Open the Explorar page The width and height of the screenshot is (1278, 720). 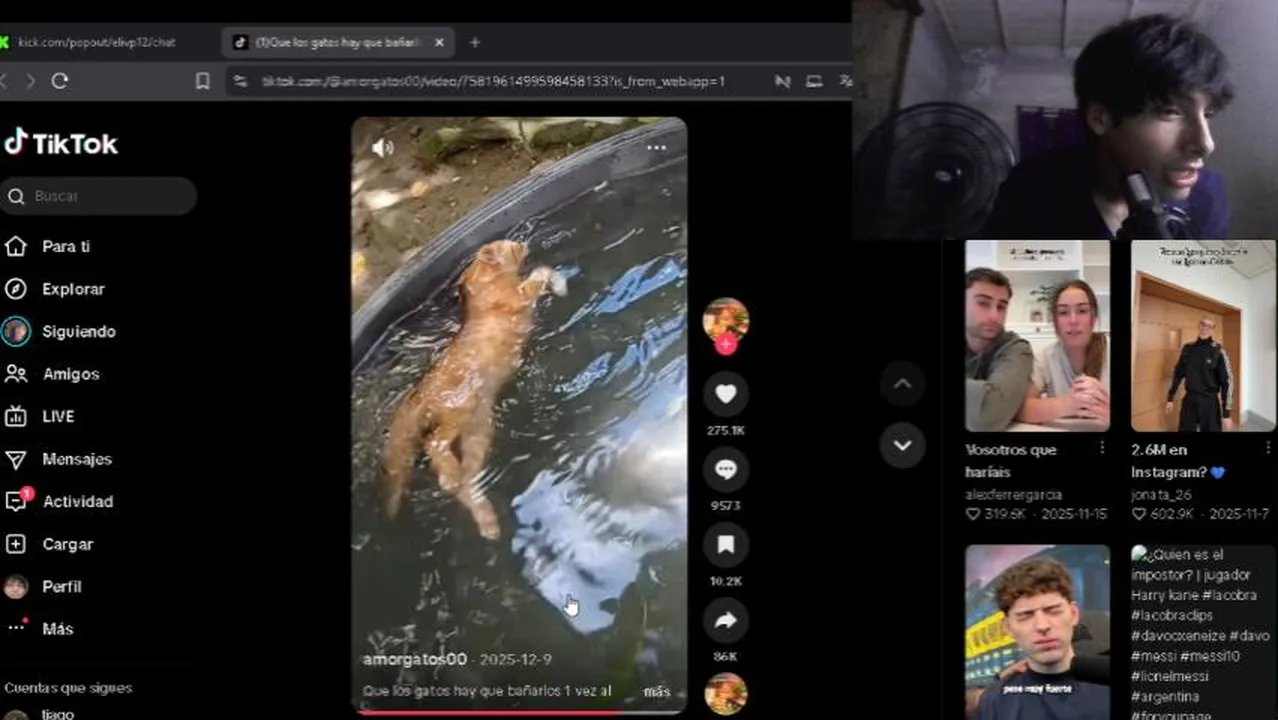point(73,289)
